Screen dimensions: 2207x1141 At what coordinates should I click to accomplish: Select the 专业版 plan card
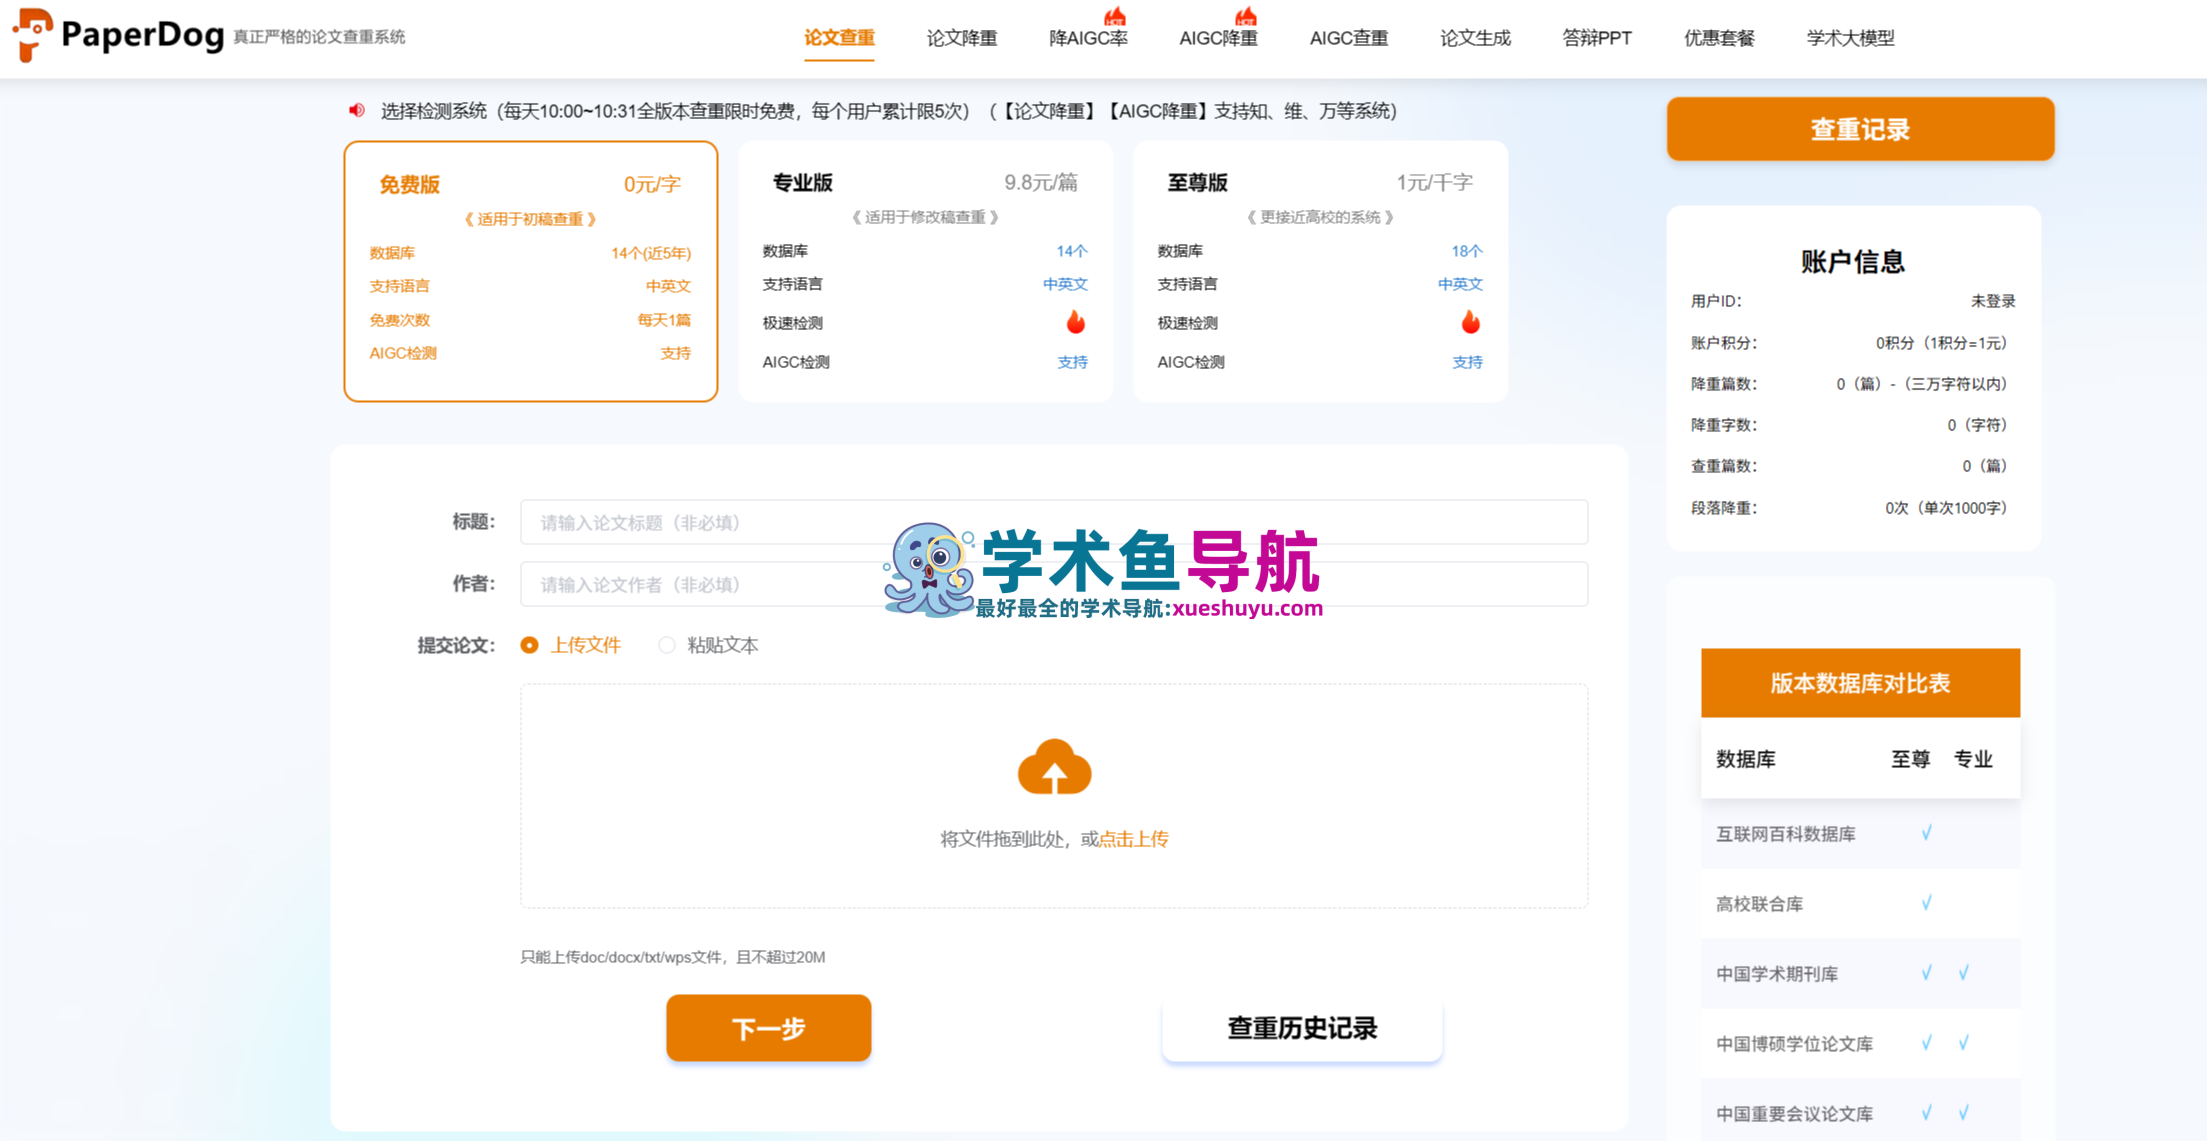925,271
